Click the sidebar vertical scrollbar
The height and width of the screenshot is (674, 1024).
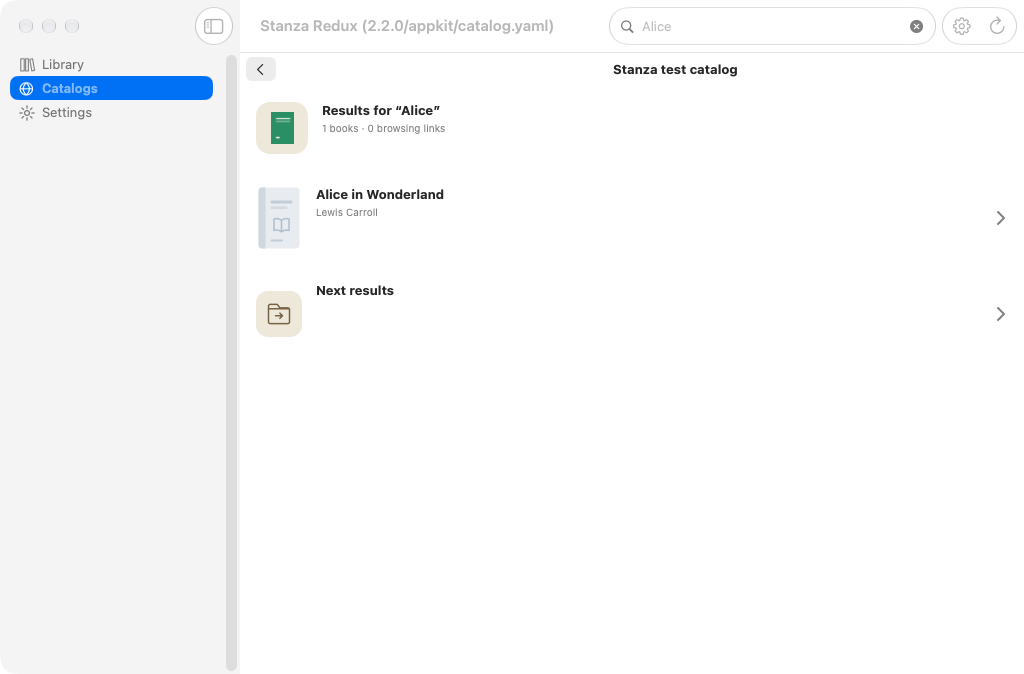231,362
